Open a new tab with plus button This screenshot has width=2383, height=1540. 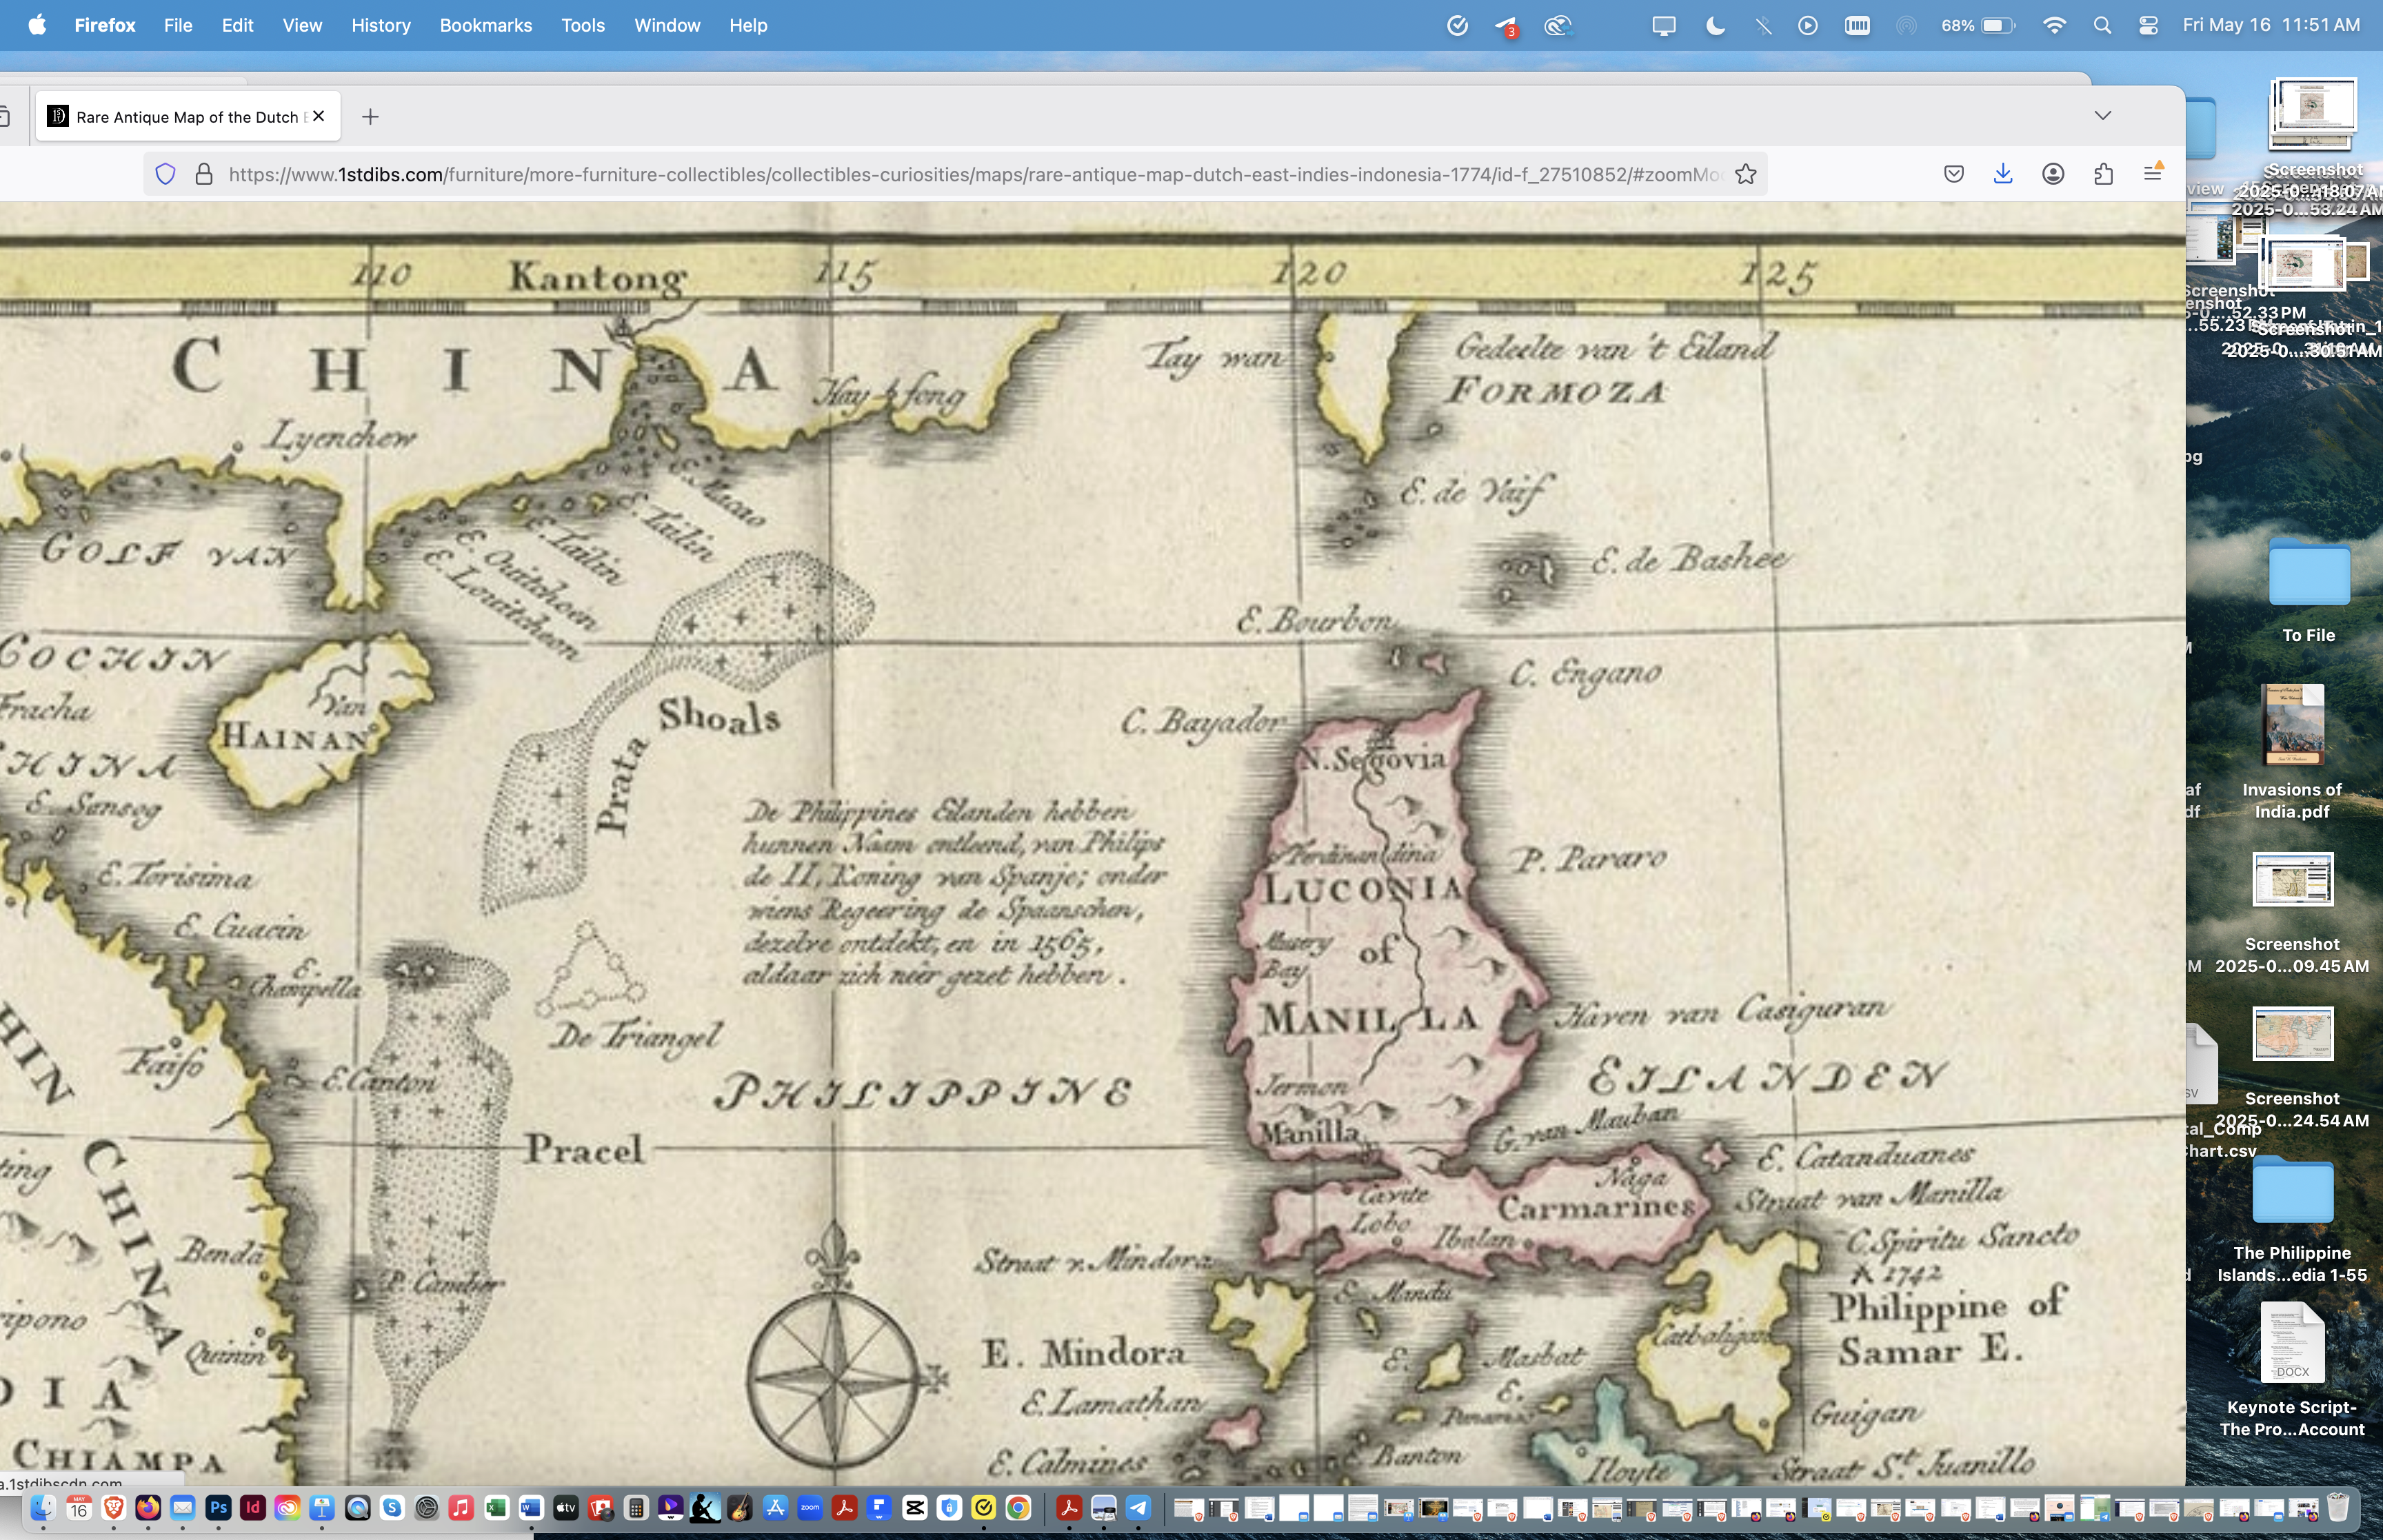point(370,117)
